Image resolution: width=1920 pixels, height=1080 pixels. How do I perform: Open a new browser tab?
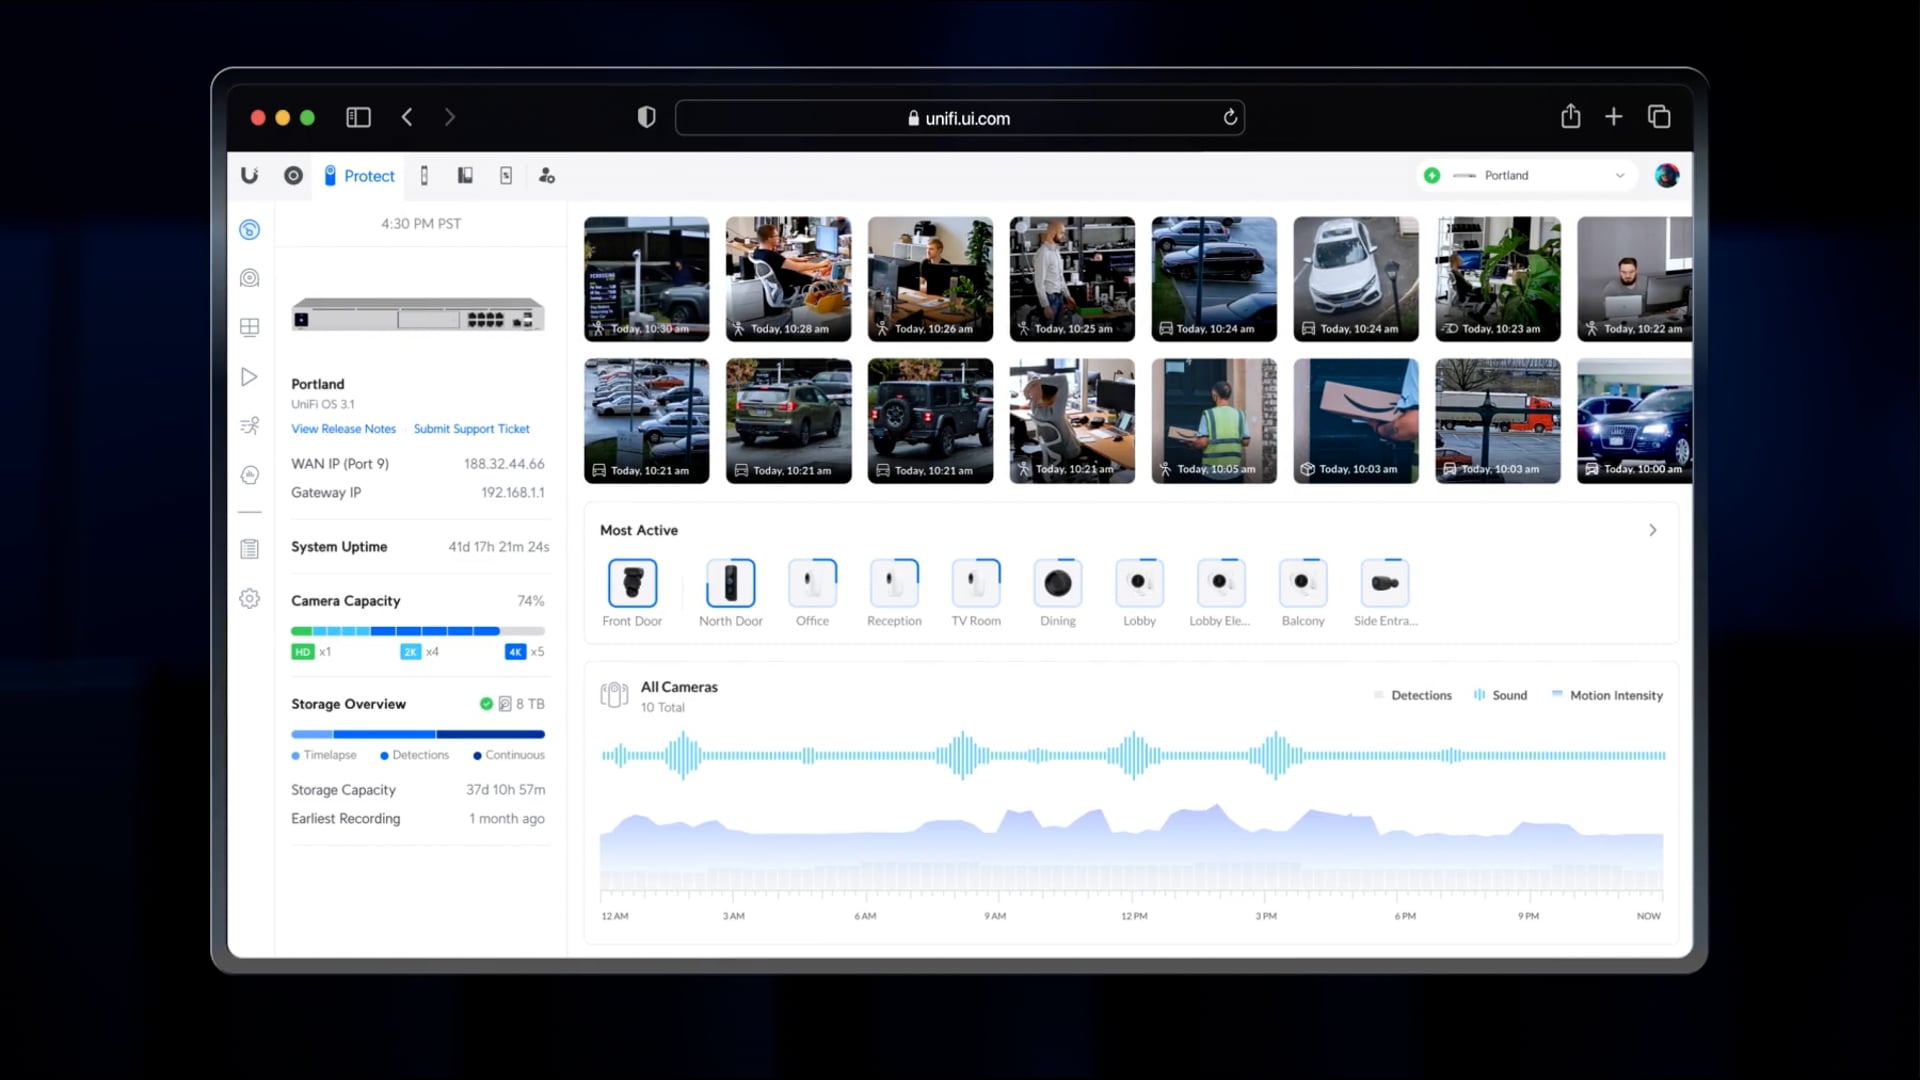click(1614, 117)
